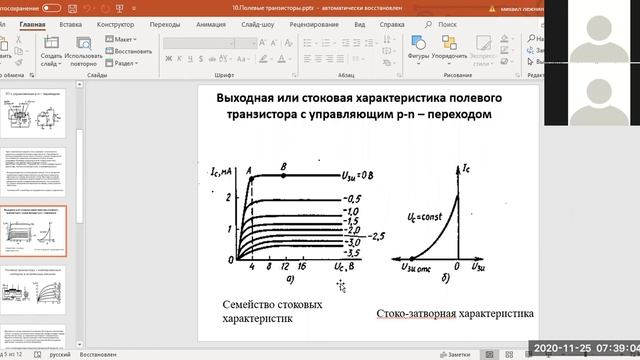Screen dimensions: 640x360
Task: Switch to the Вид tab
Action: (x=360, y=24)
